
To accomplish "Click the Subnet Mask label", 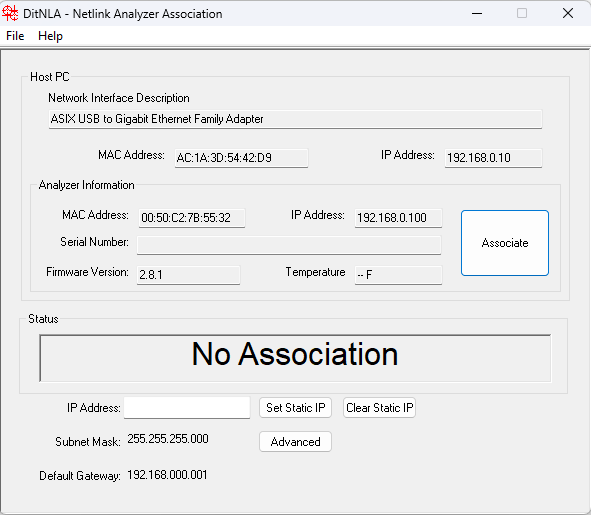I will (x=88, y=442).
